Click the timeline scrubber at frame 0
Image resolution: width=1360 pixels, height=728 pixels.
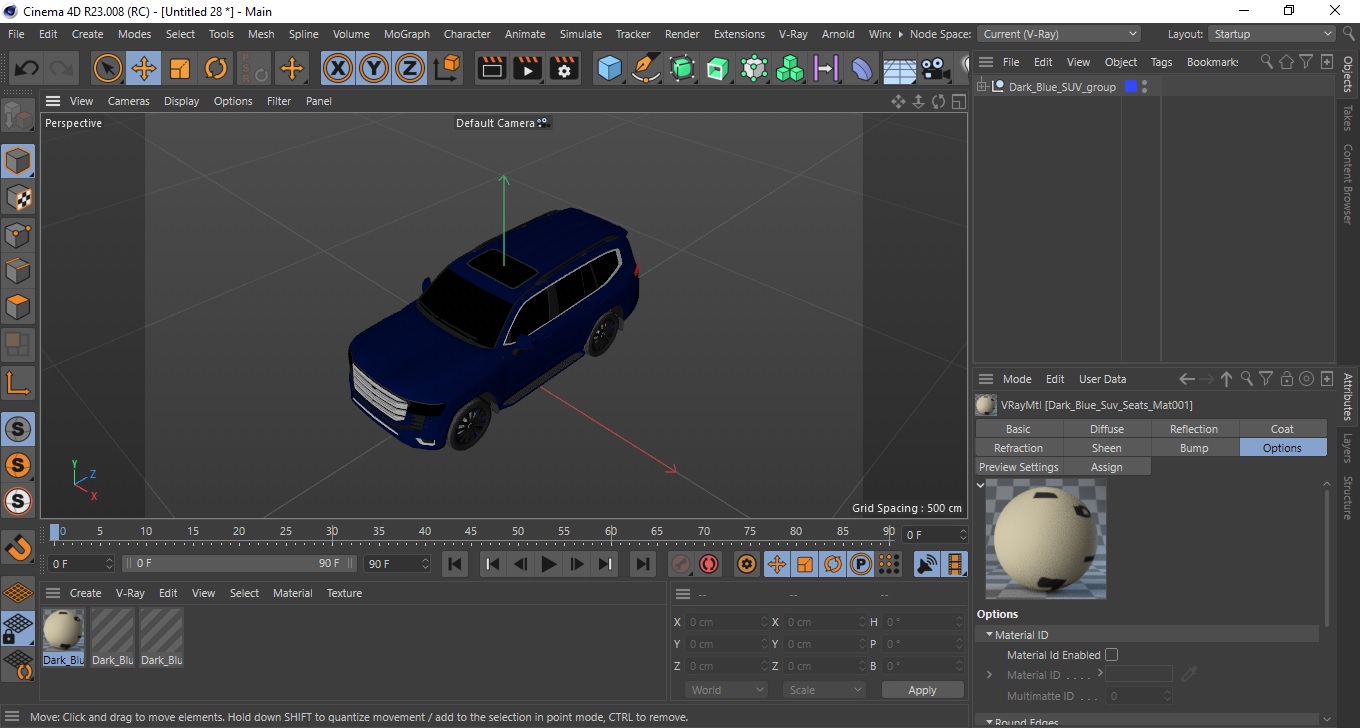pyautogui.click(x=54, y=531)
